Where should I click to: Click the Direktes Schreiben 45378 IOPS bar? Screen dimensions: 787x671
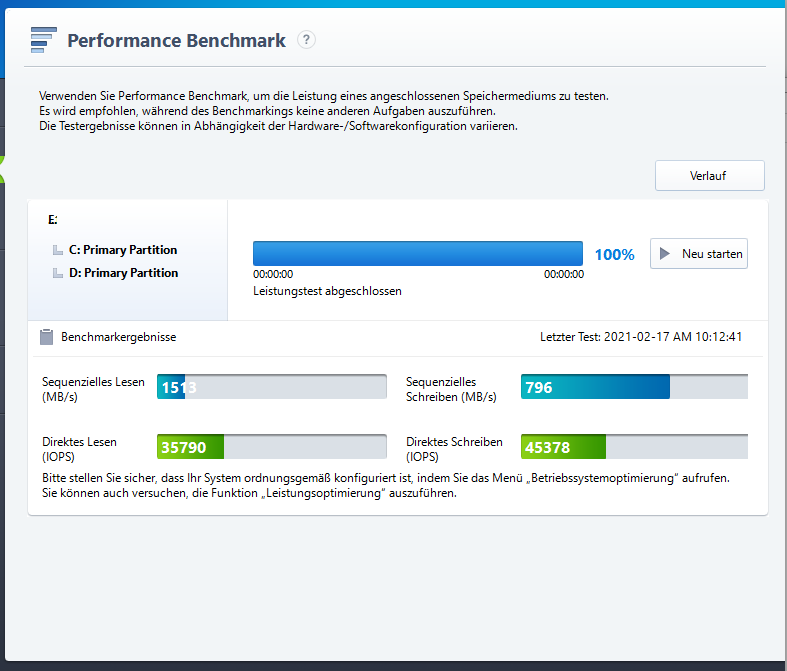(x=634, y=447)
